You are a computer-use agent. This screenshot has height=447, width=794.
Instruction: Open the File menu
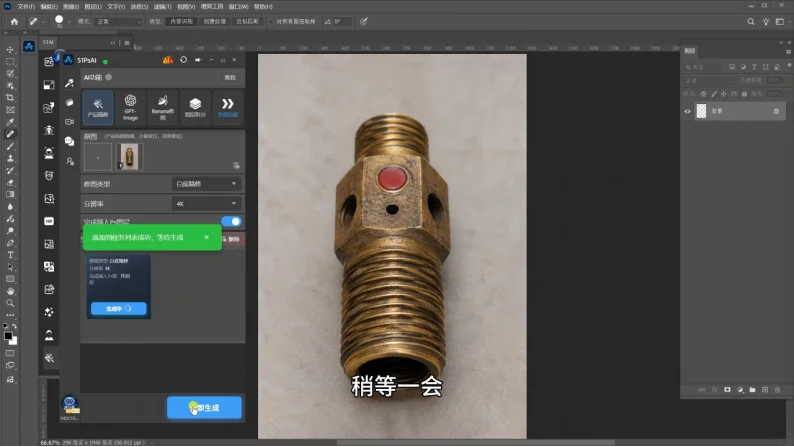pos(26,7)
